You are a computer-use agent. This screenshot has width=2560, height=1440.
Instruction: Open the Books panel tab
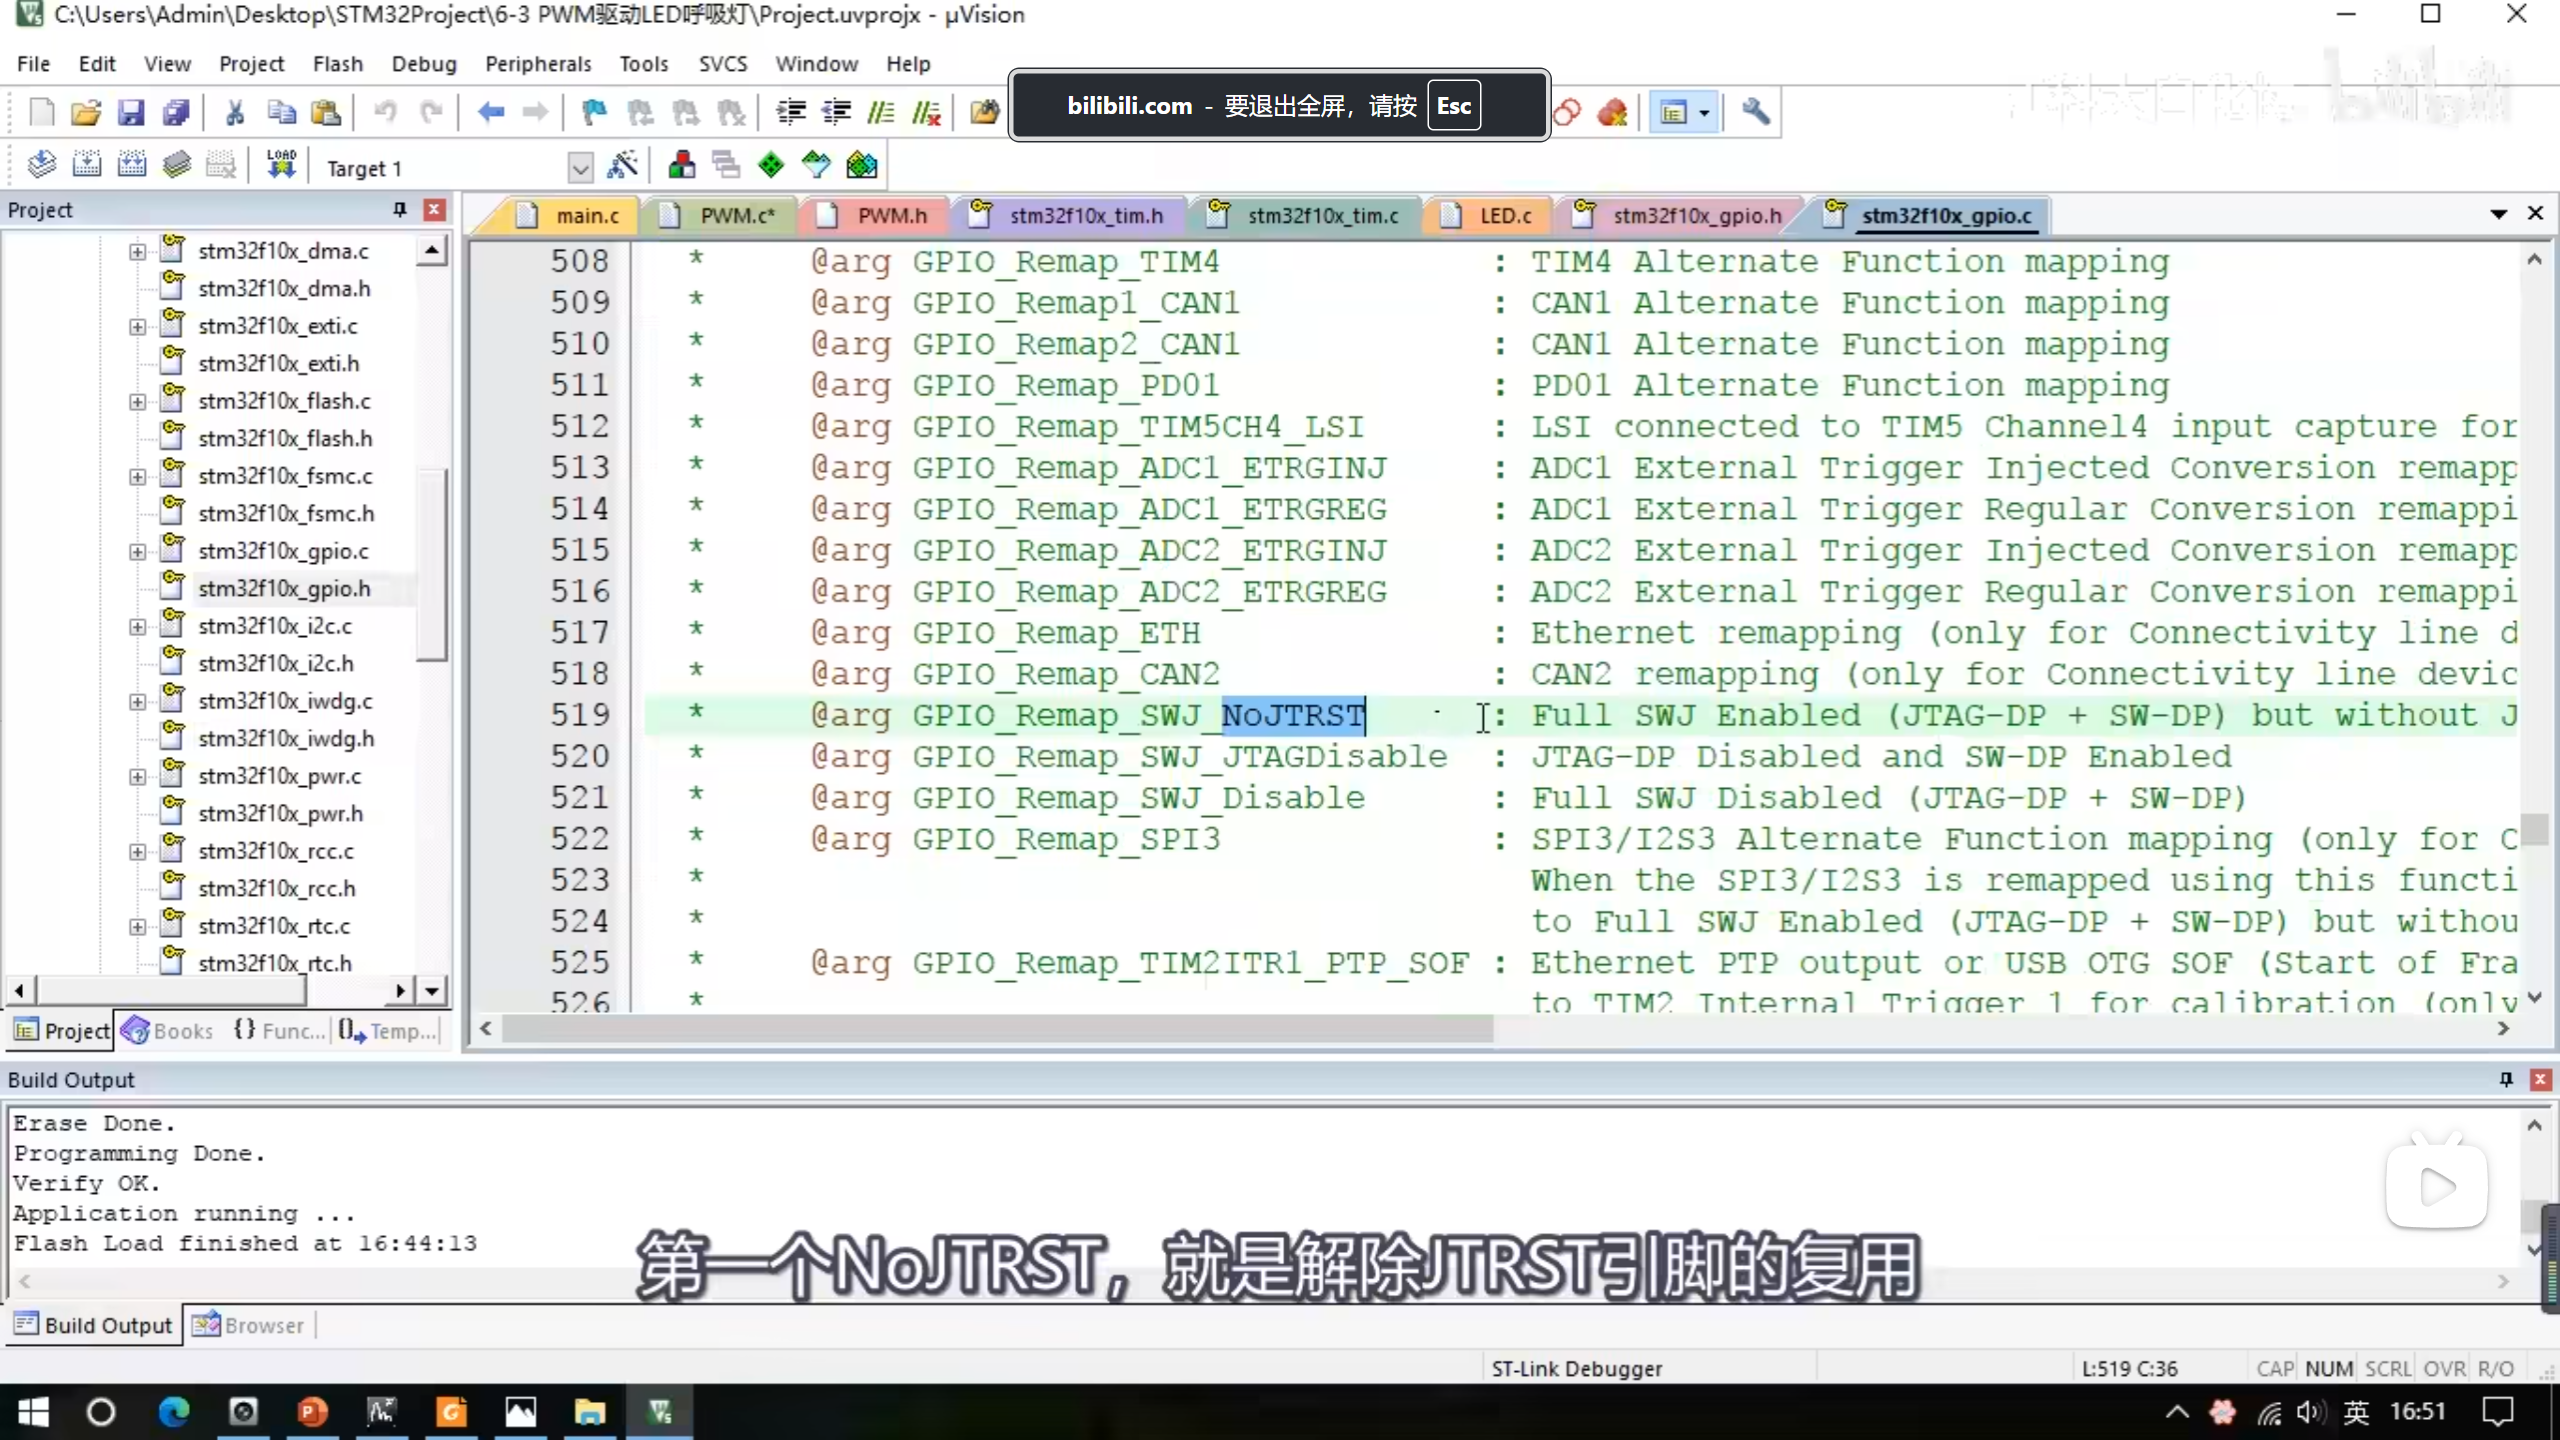click(168, 1030)
